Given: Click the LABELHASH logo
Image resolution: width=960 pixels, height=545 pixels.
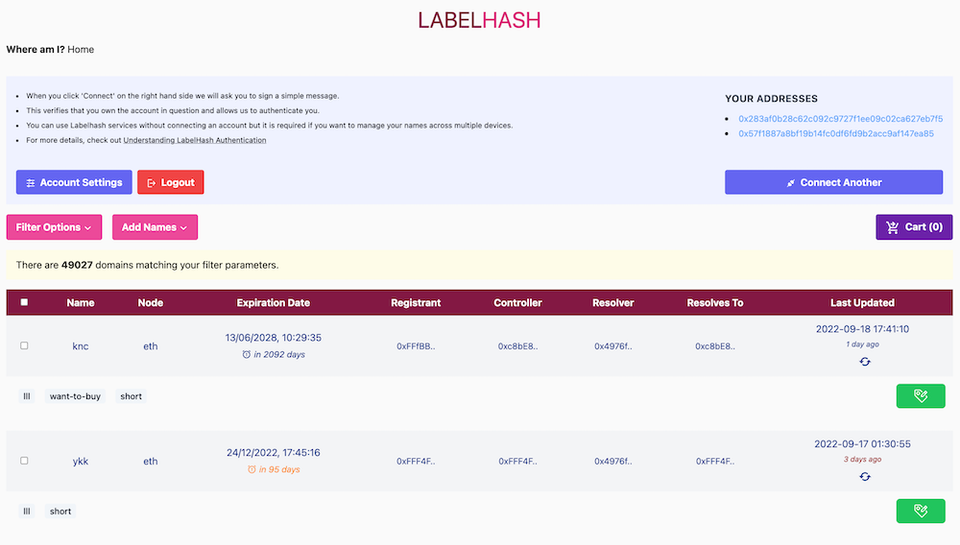Looking at the screenshot, I should point(479,20).
